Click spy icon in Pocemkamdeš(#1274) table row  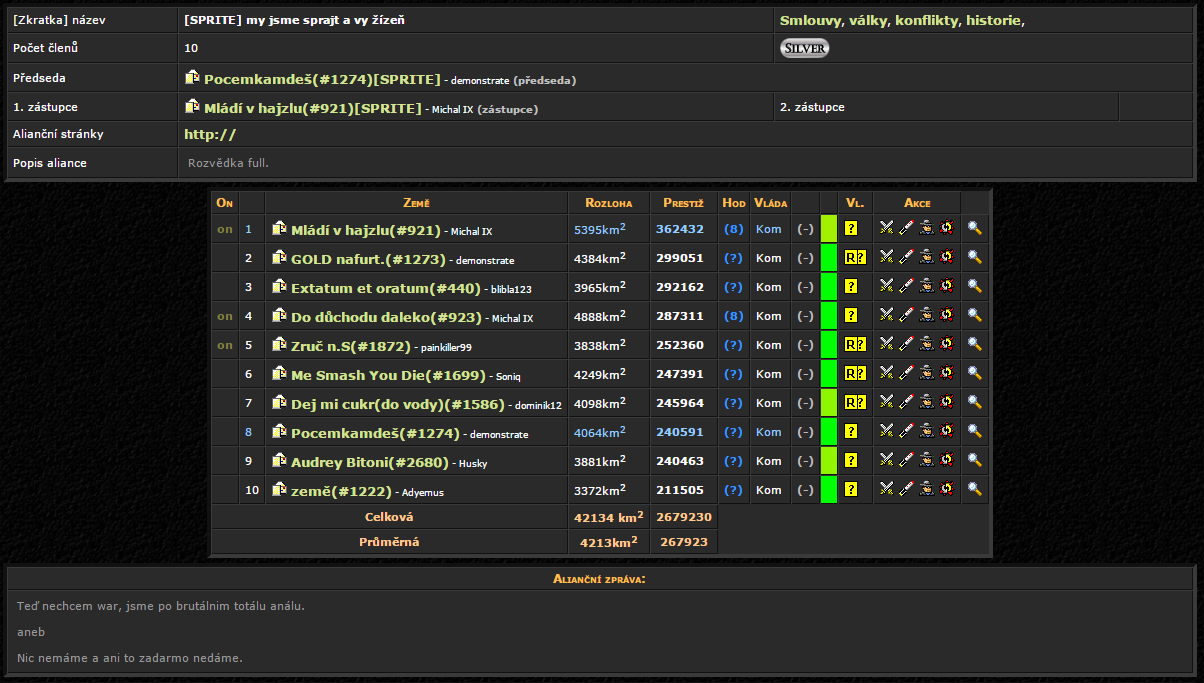[x=926, y=431]
